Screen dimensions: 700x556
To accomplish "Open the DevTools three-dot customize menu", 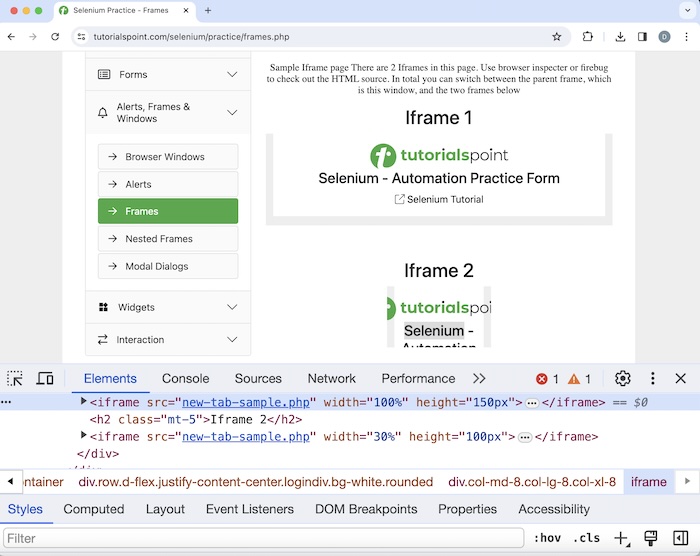I will coord(653,379).
